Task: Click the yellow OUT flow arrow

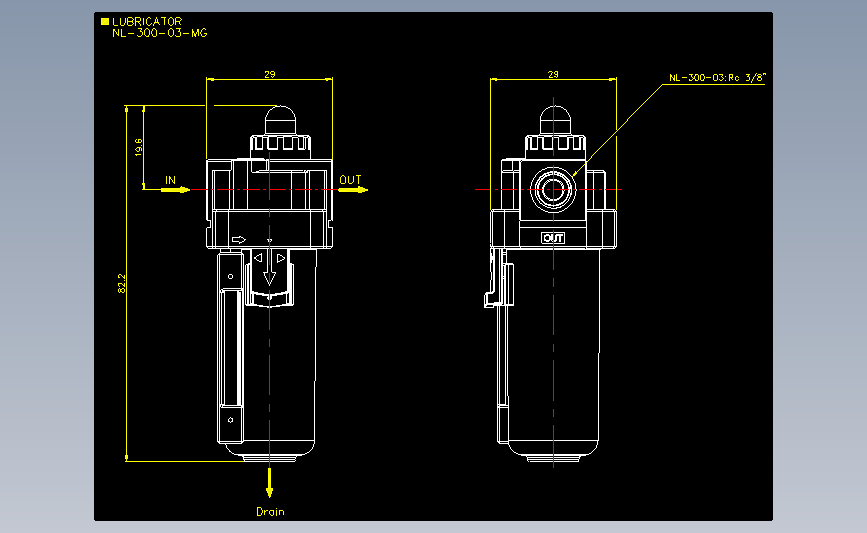Action: coord(353,190)
